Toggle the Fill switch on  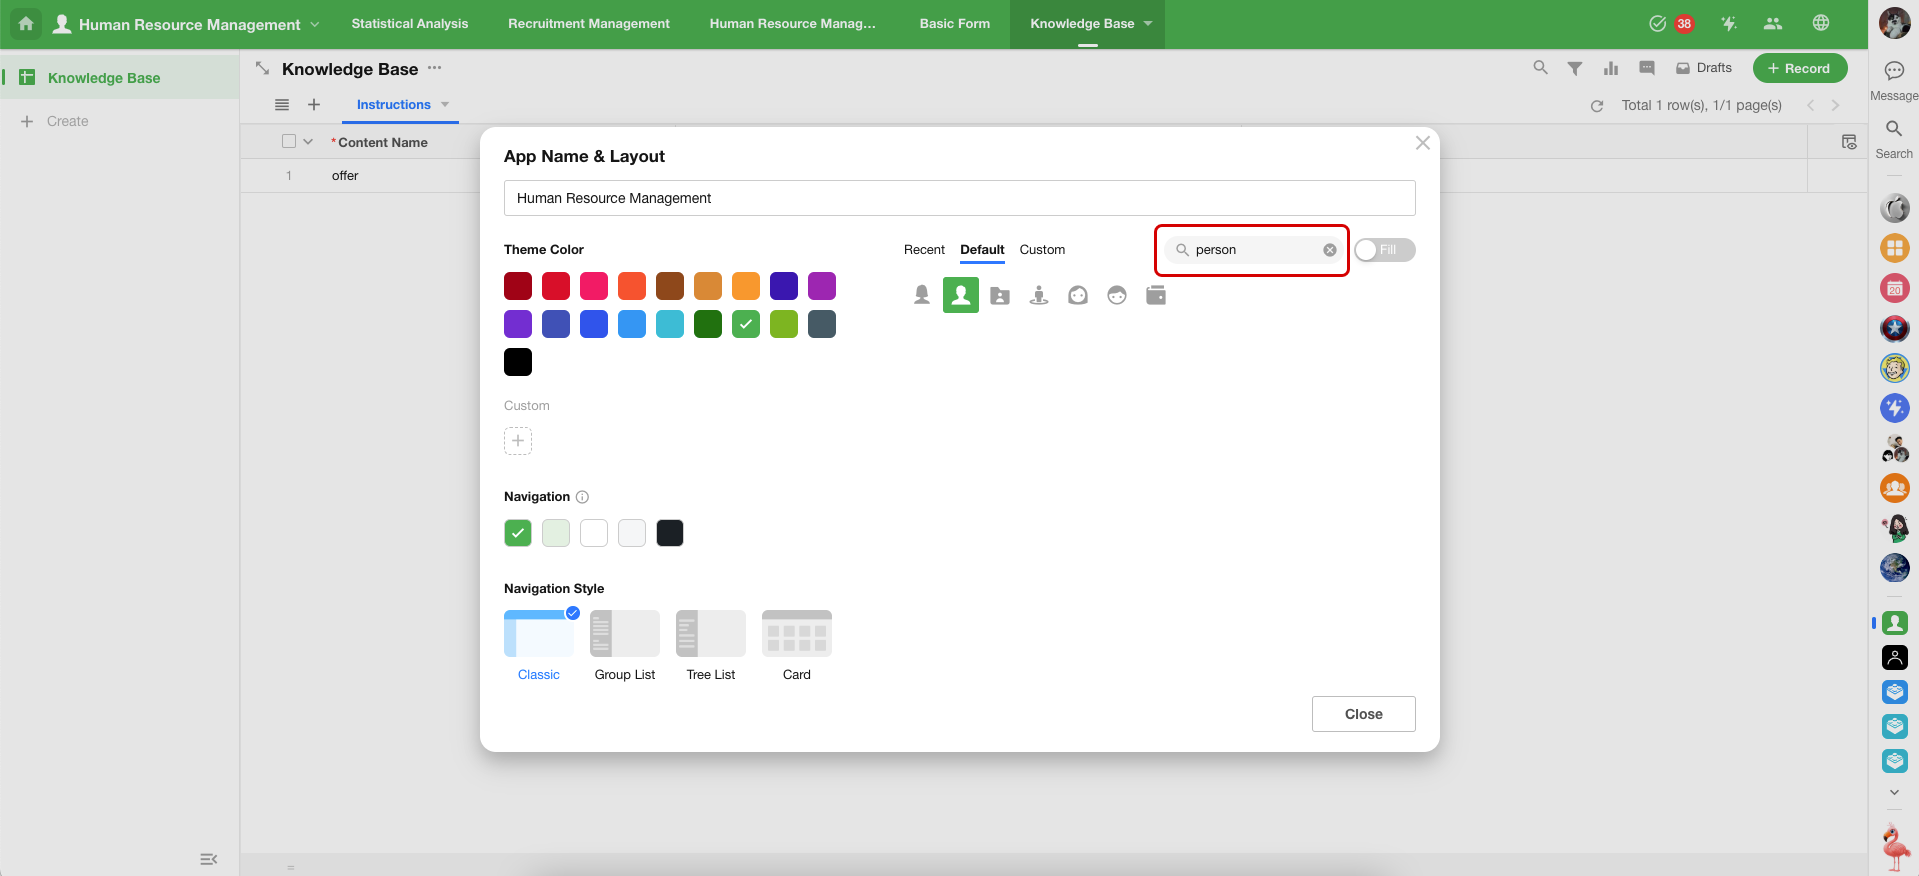(x=1385, y=250)
